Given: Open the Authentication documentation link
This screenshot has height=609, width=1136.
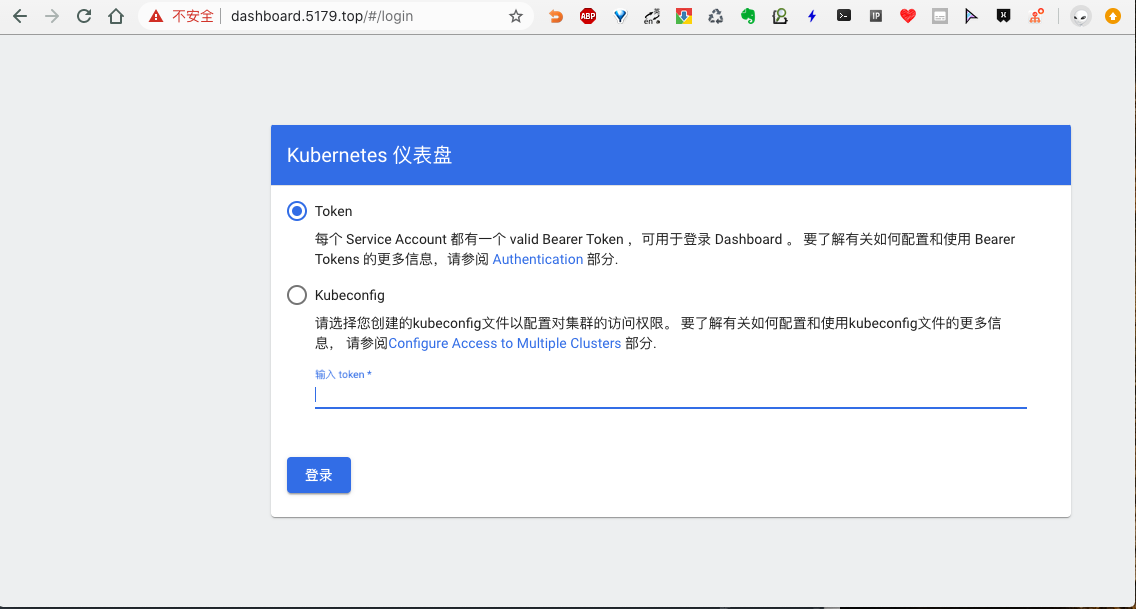Looking at the screenshot, I should [x=538, y=259].
